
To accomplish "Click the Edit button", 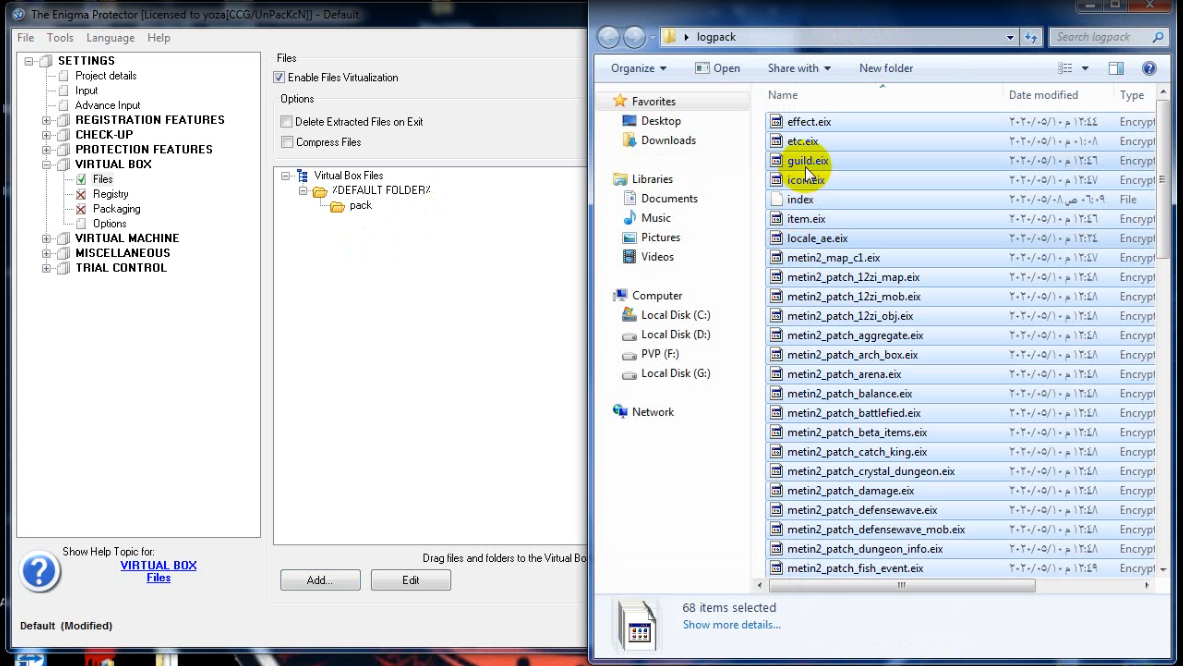I will coord(410,580).
